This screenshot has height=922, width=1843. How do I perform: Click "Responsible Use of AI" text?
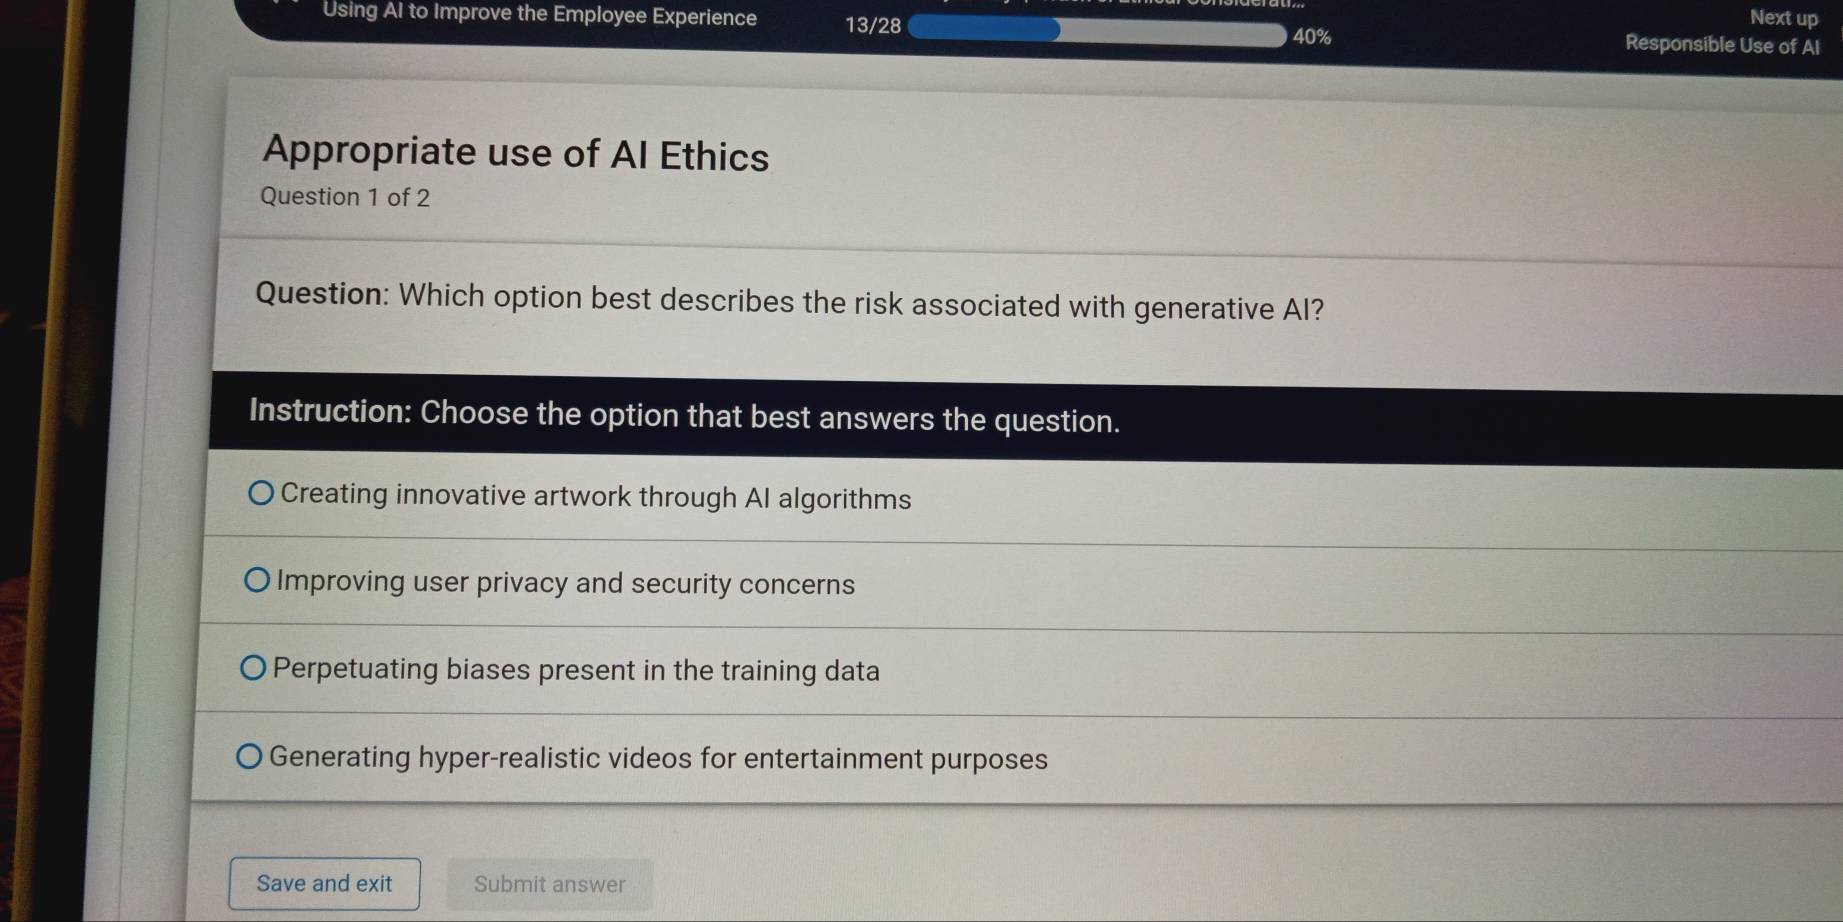coord(1724,46)
